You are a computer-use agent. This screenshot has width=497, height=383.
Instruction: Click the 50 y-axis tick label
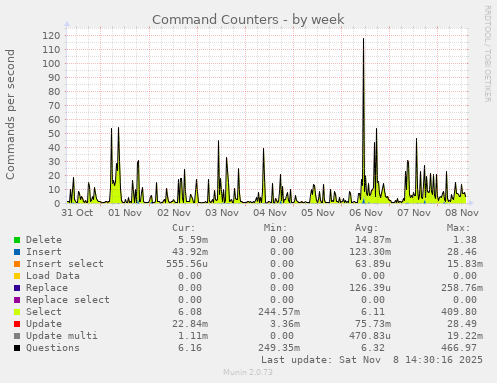click(x=54, y=133)
